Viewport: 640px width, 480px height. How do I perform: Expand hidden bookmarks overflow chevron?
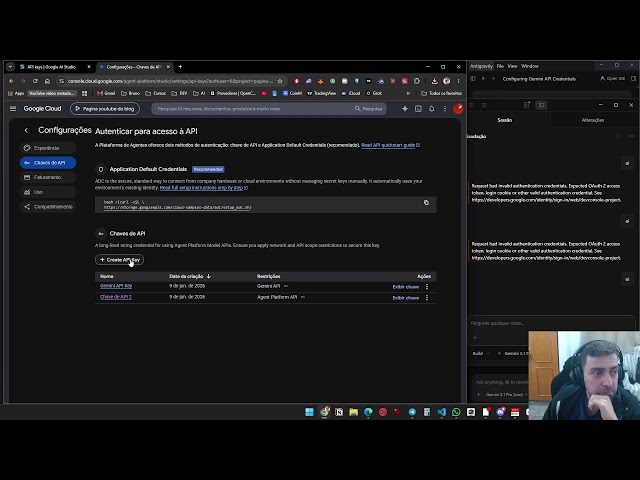[408, 93]
